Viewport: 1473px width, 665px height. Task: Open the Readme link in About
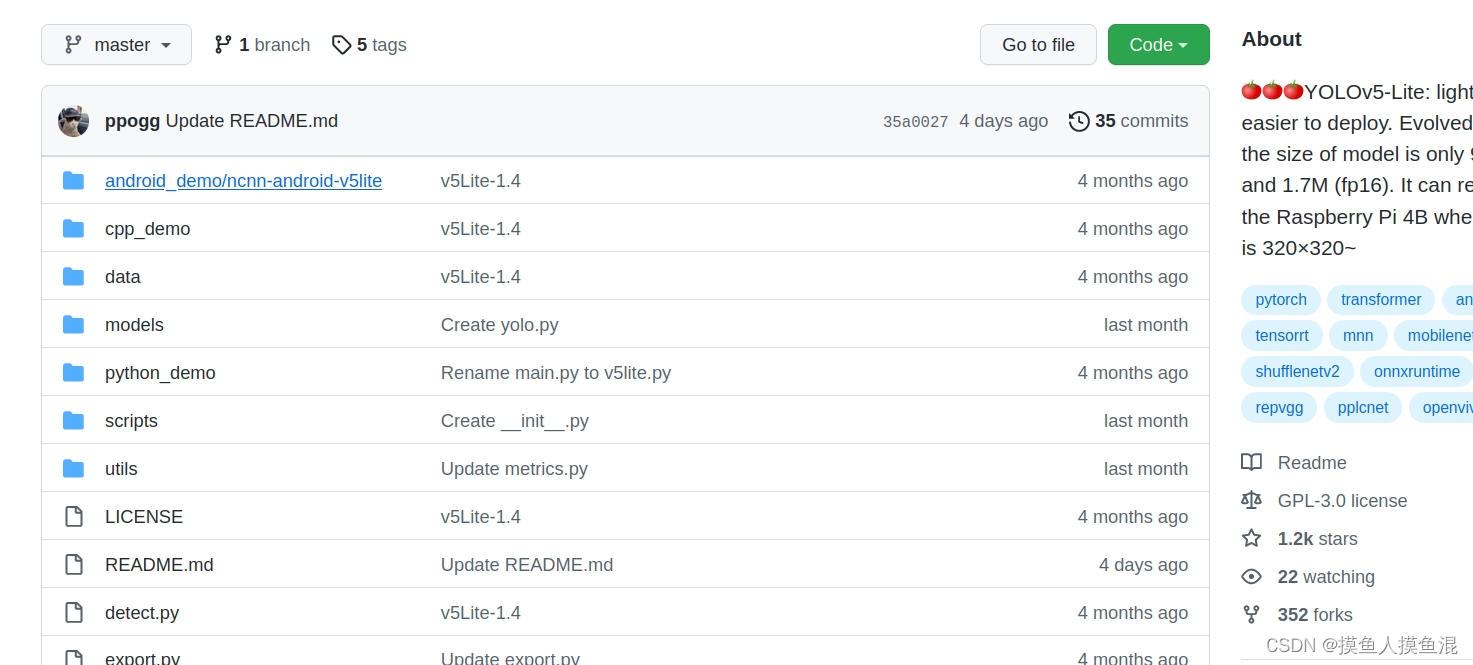pos(1312,463)
